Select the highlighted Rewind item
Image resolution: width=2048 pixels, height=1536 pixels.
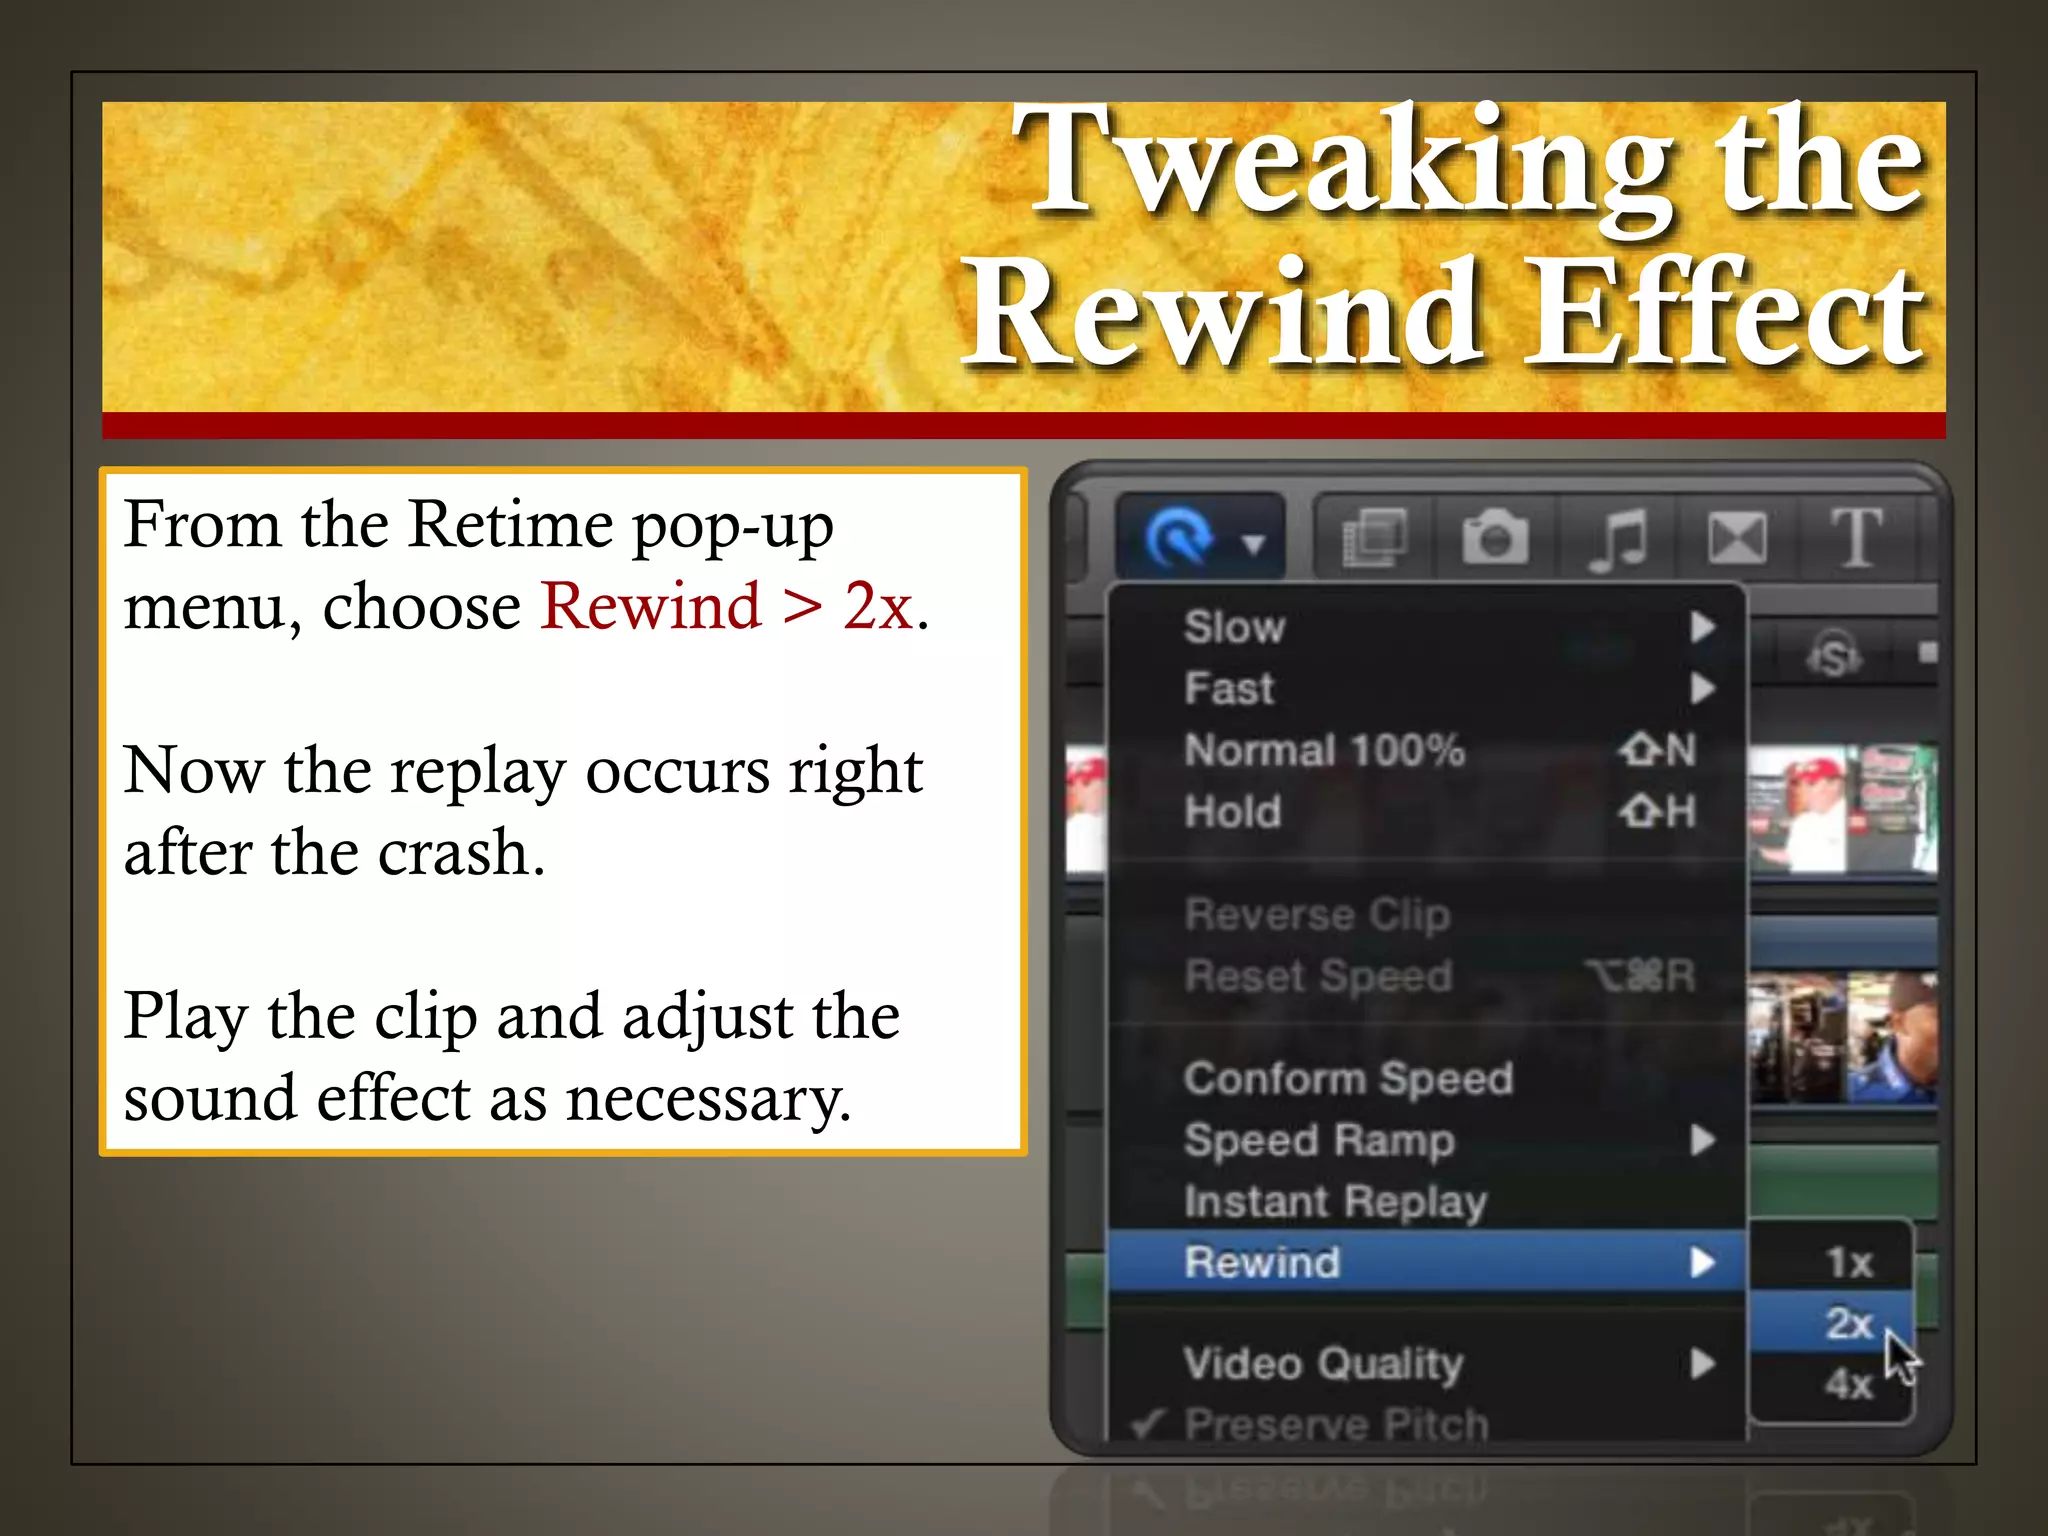tap(1427, 1262)
